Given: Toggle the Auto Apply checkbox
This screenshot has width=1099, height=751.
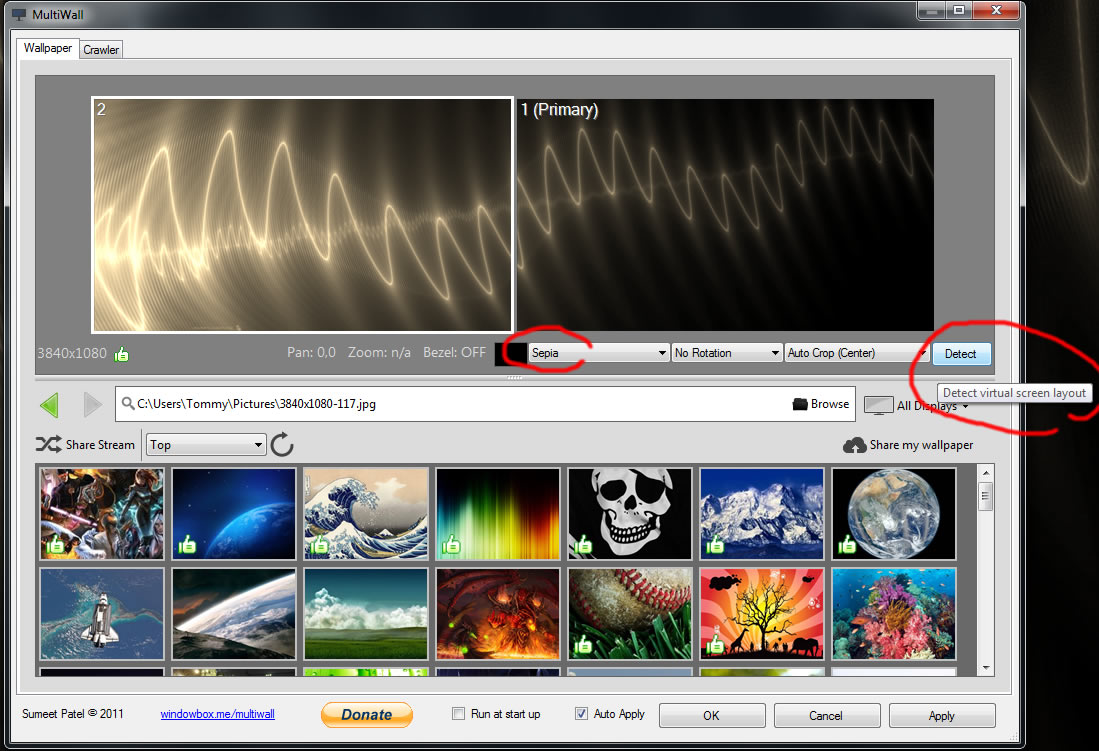Looking at the screenshot, I should click(581, 714).
